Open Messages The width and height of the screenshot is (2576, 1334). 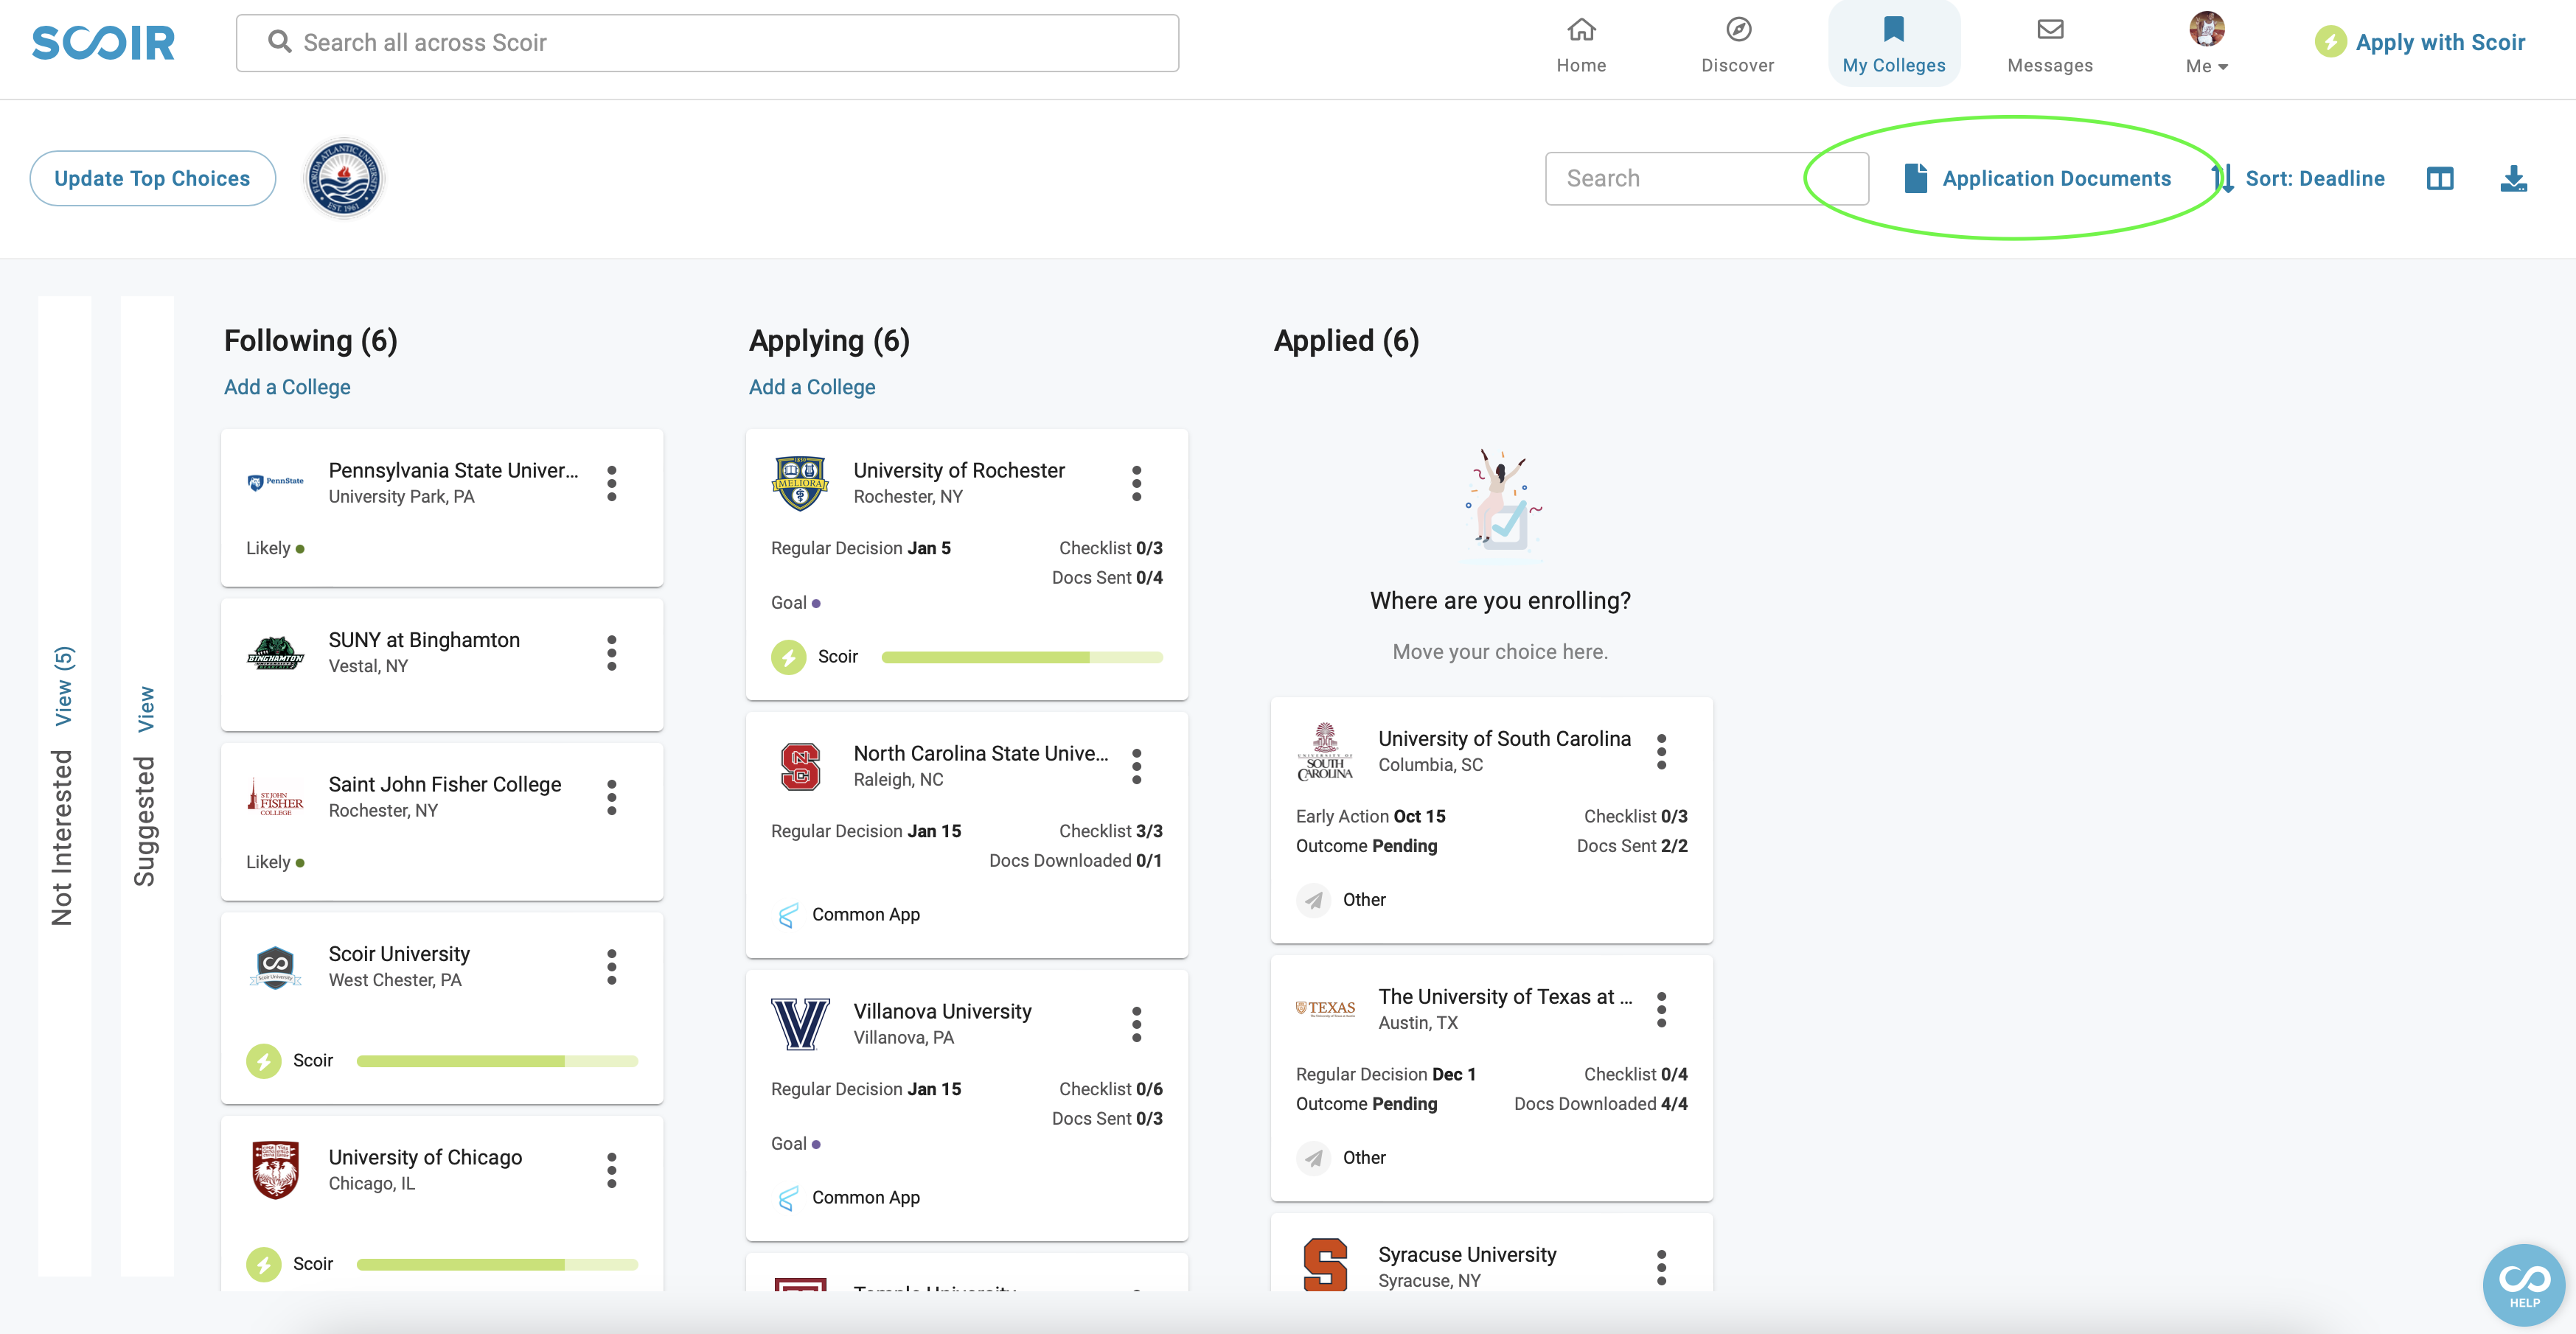coord(2050,47)
